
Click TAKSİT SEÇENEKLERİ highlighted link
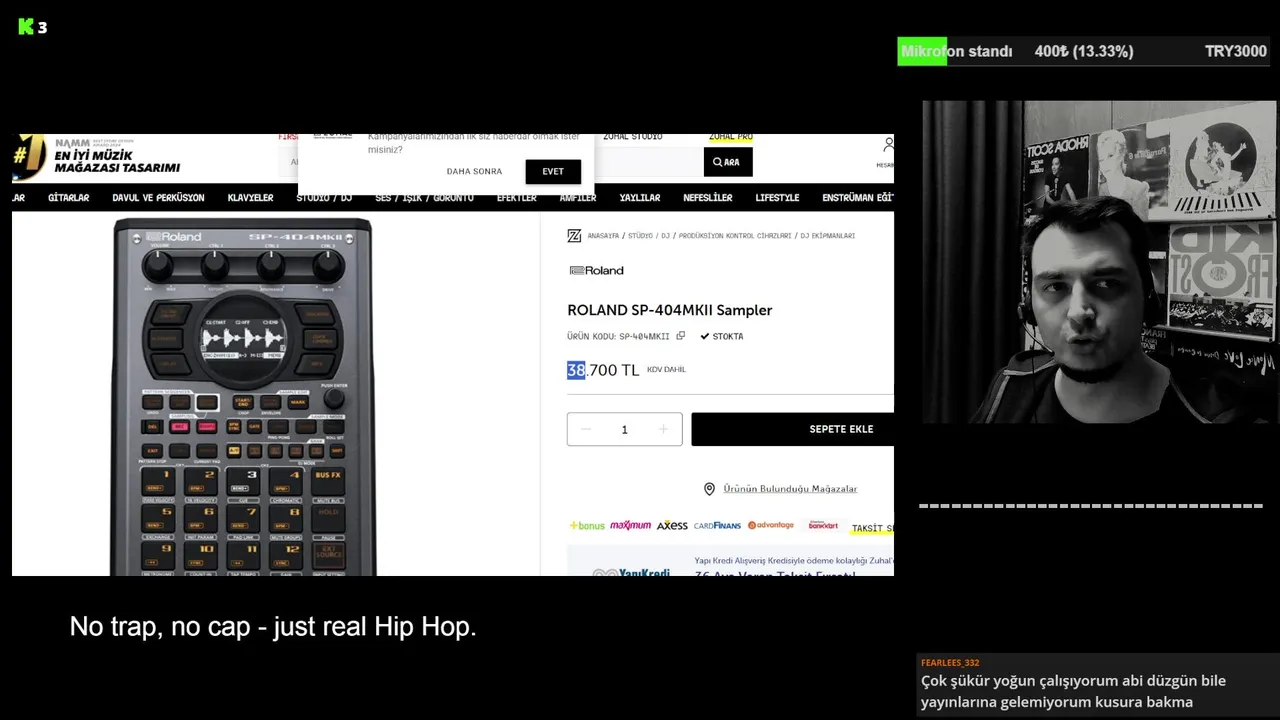coord(873,528)
